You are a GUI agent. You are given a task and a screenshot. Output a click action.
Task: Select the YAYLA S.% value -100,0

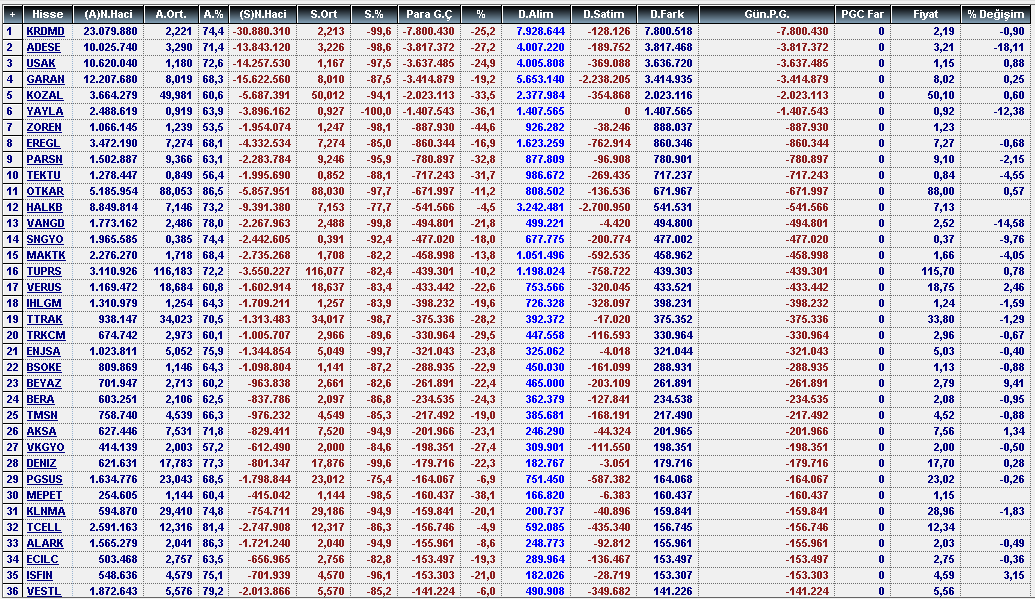click(x=376, y=112)
